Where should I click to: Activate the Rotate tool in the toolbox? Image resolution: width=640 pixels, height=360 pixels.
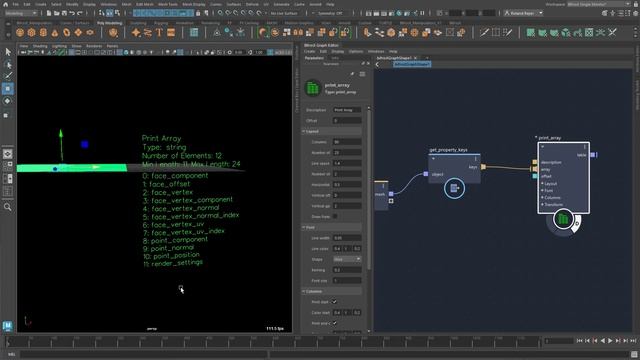(x=8, y=101)
